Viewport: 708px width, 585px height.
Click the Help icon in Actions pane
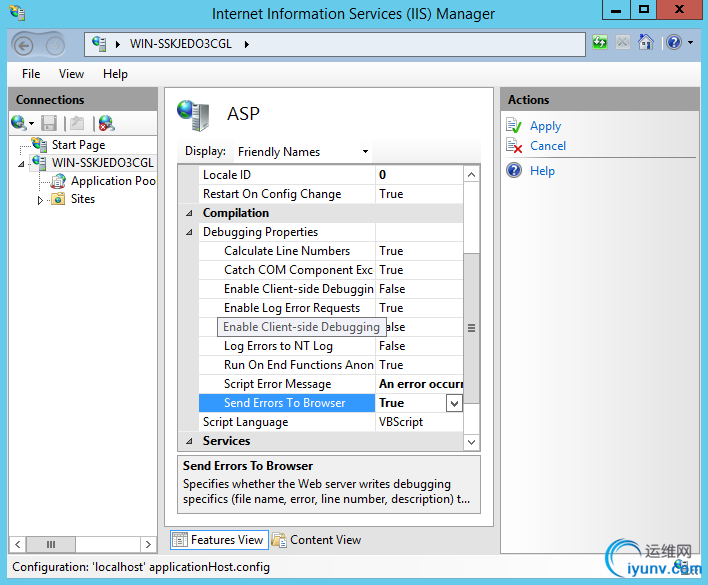514,171
